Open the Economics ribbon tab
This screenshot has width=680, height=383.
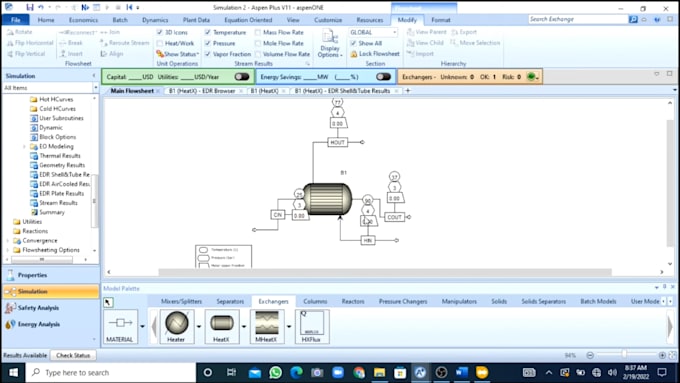[x=83, y=20]
